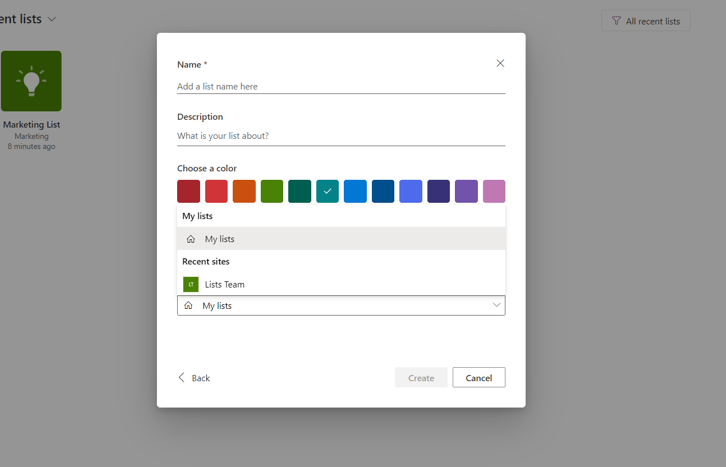Choose the orange color swatch
Viewport: 726px width, 467px height.
pyautogui.click(x=244, y=191)
